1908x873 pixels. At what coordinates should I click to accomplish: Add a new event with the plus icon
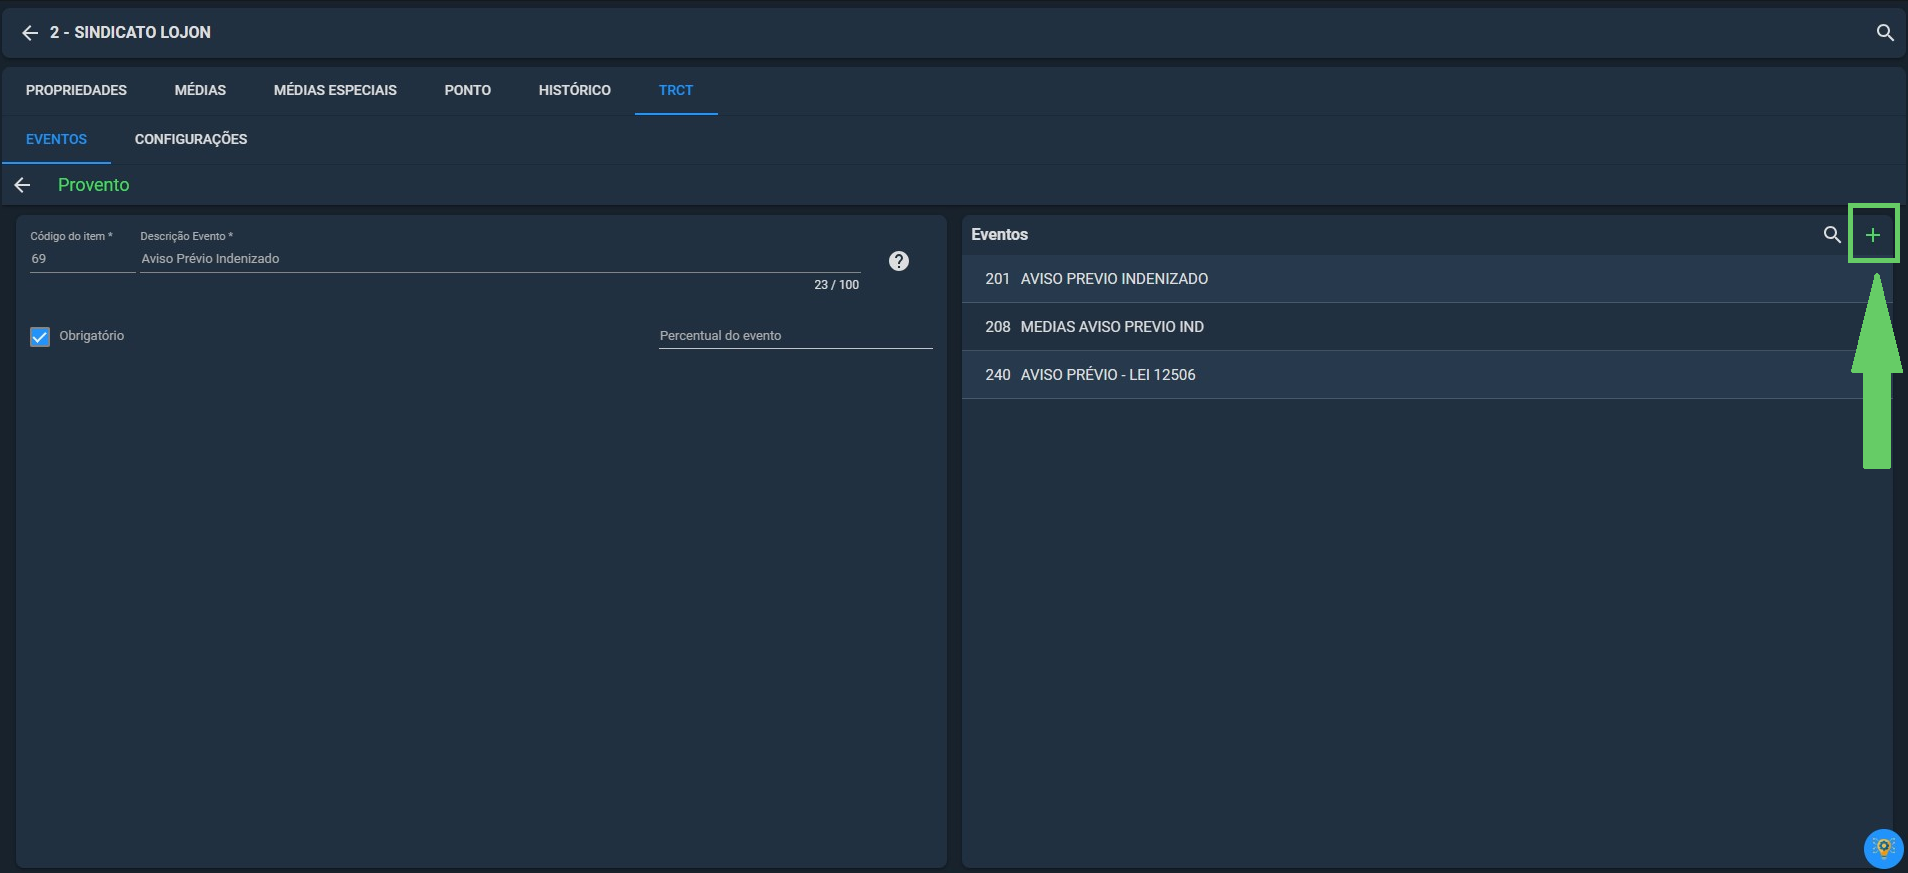(1873, 235)
